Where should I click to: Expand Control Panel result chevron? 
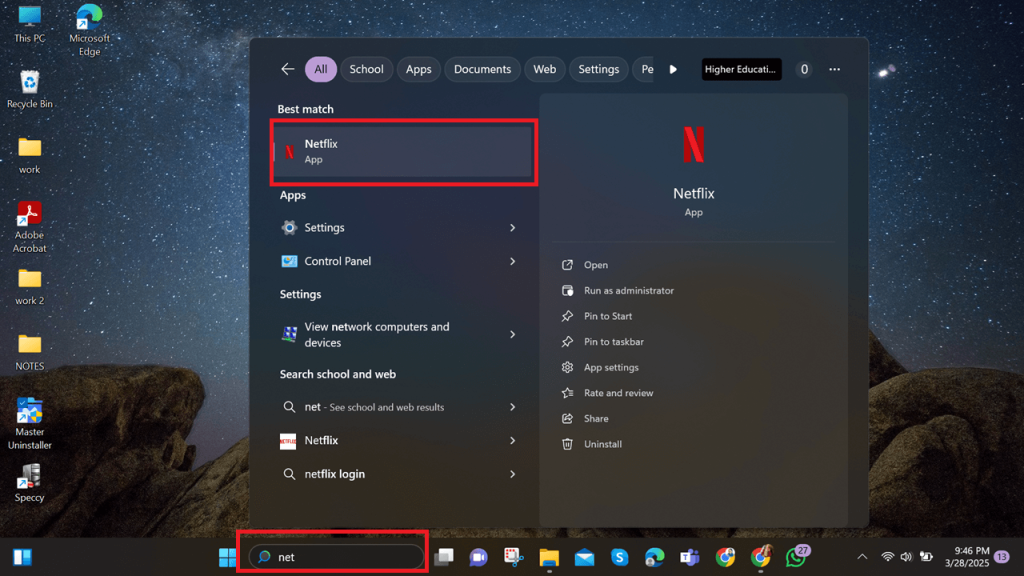tap(512, 261)
